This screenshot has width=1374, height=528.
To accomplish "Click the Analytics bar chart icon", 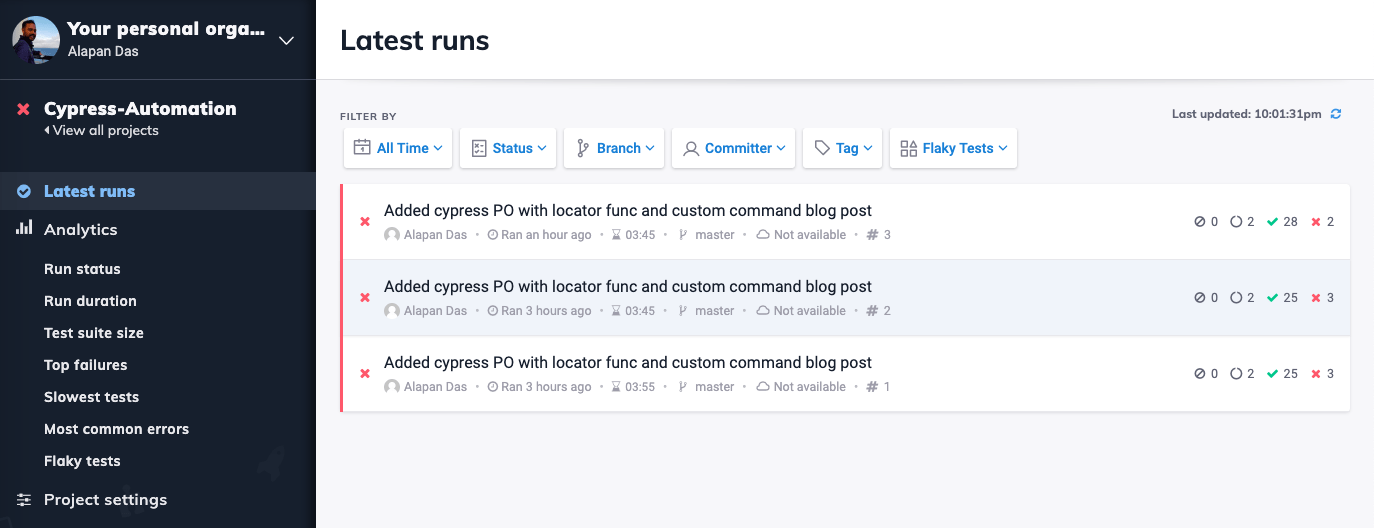I will (x=24, y=229).
